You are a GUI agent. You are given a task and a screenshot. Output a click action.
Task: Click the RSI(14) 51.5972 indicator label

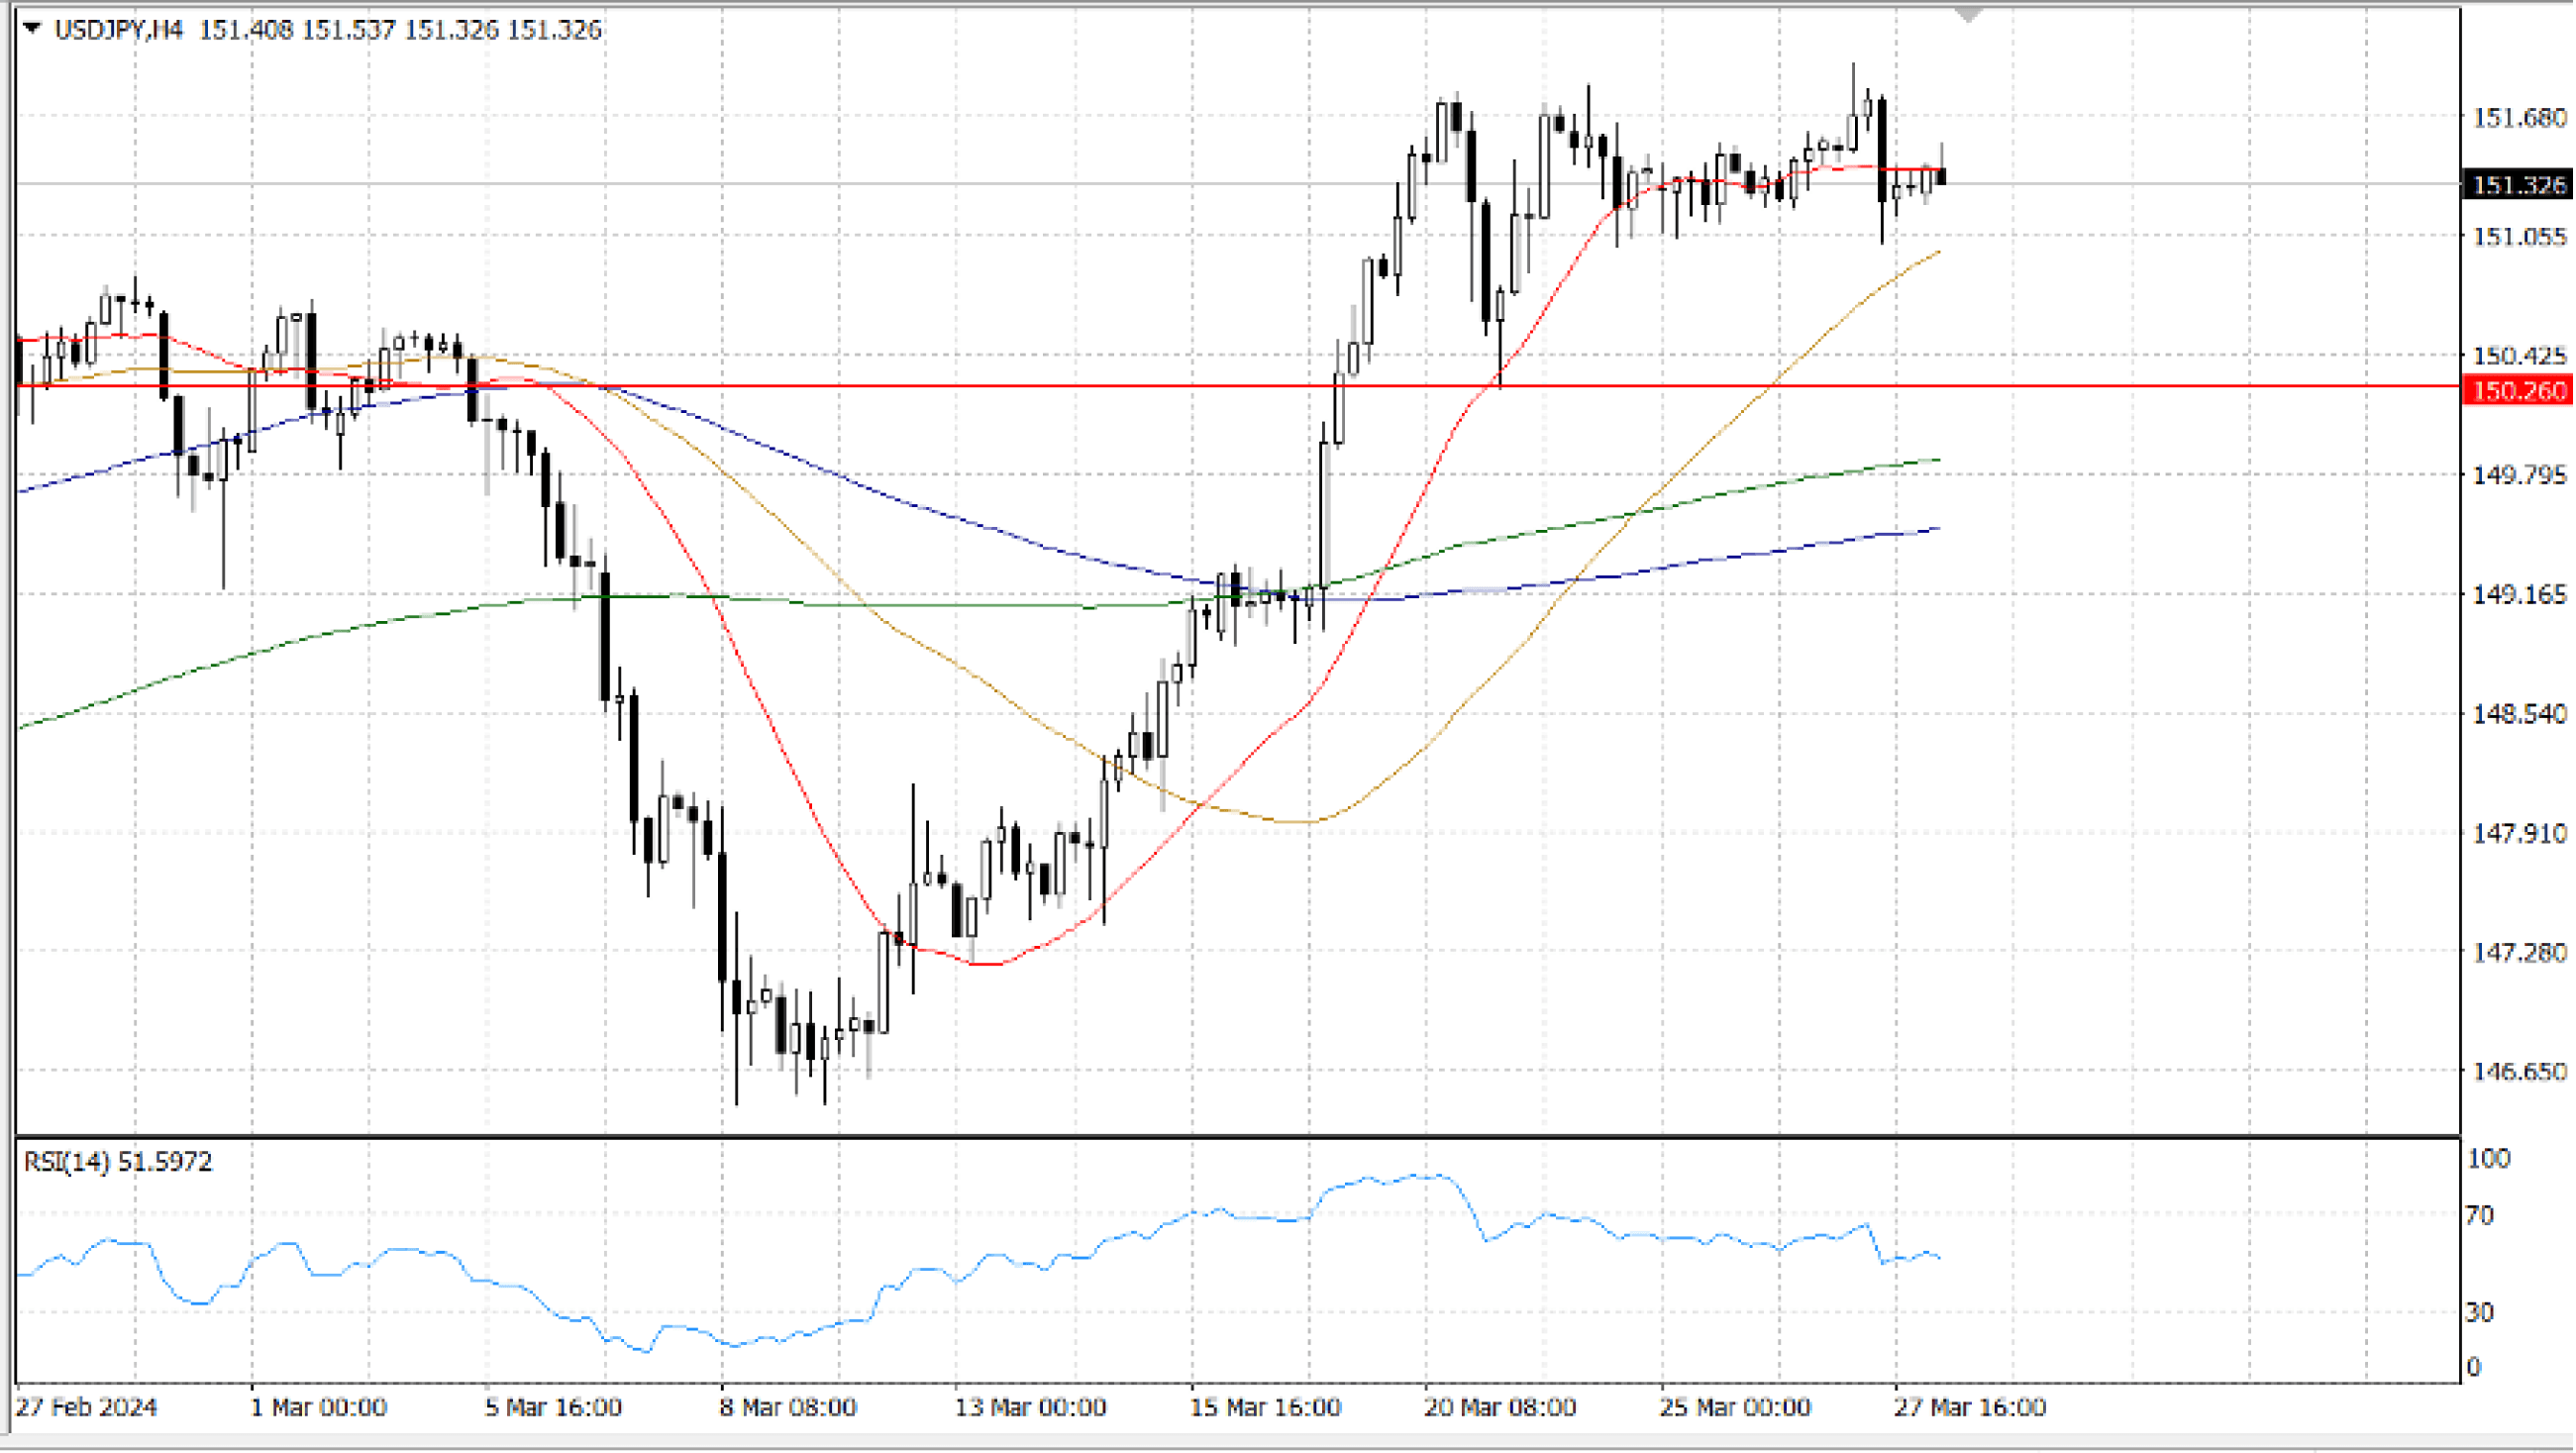click(118, 1162)
